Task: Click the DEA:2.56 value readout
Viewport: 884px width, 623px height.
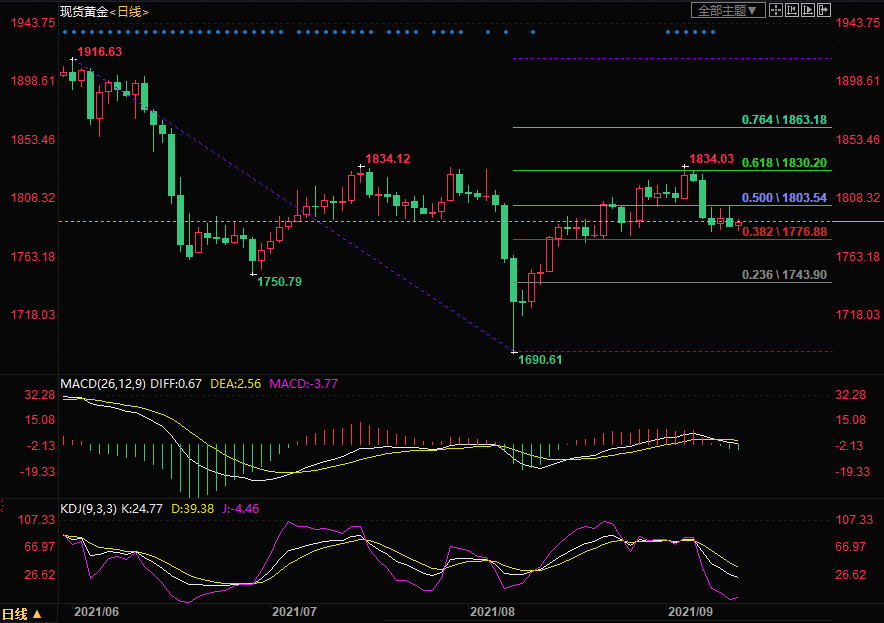Action: point(236,384)
